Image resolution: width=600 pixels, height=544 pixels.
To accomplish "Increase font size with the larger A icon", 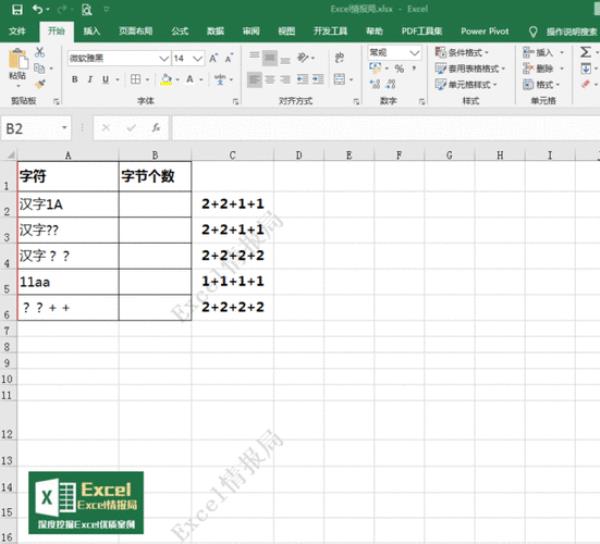I will [x=213, y=58].
